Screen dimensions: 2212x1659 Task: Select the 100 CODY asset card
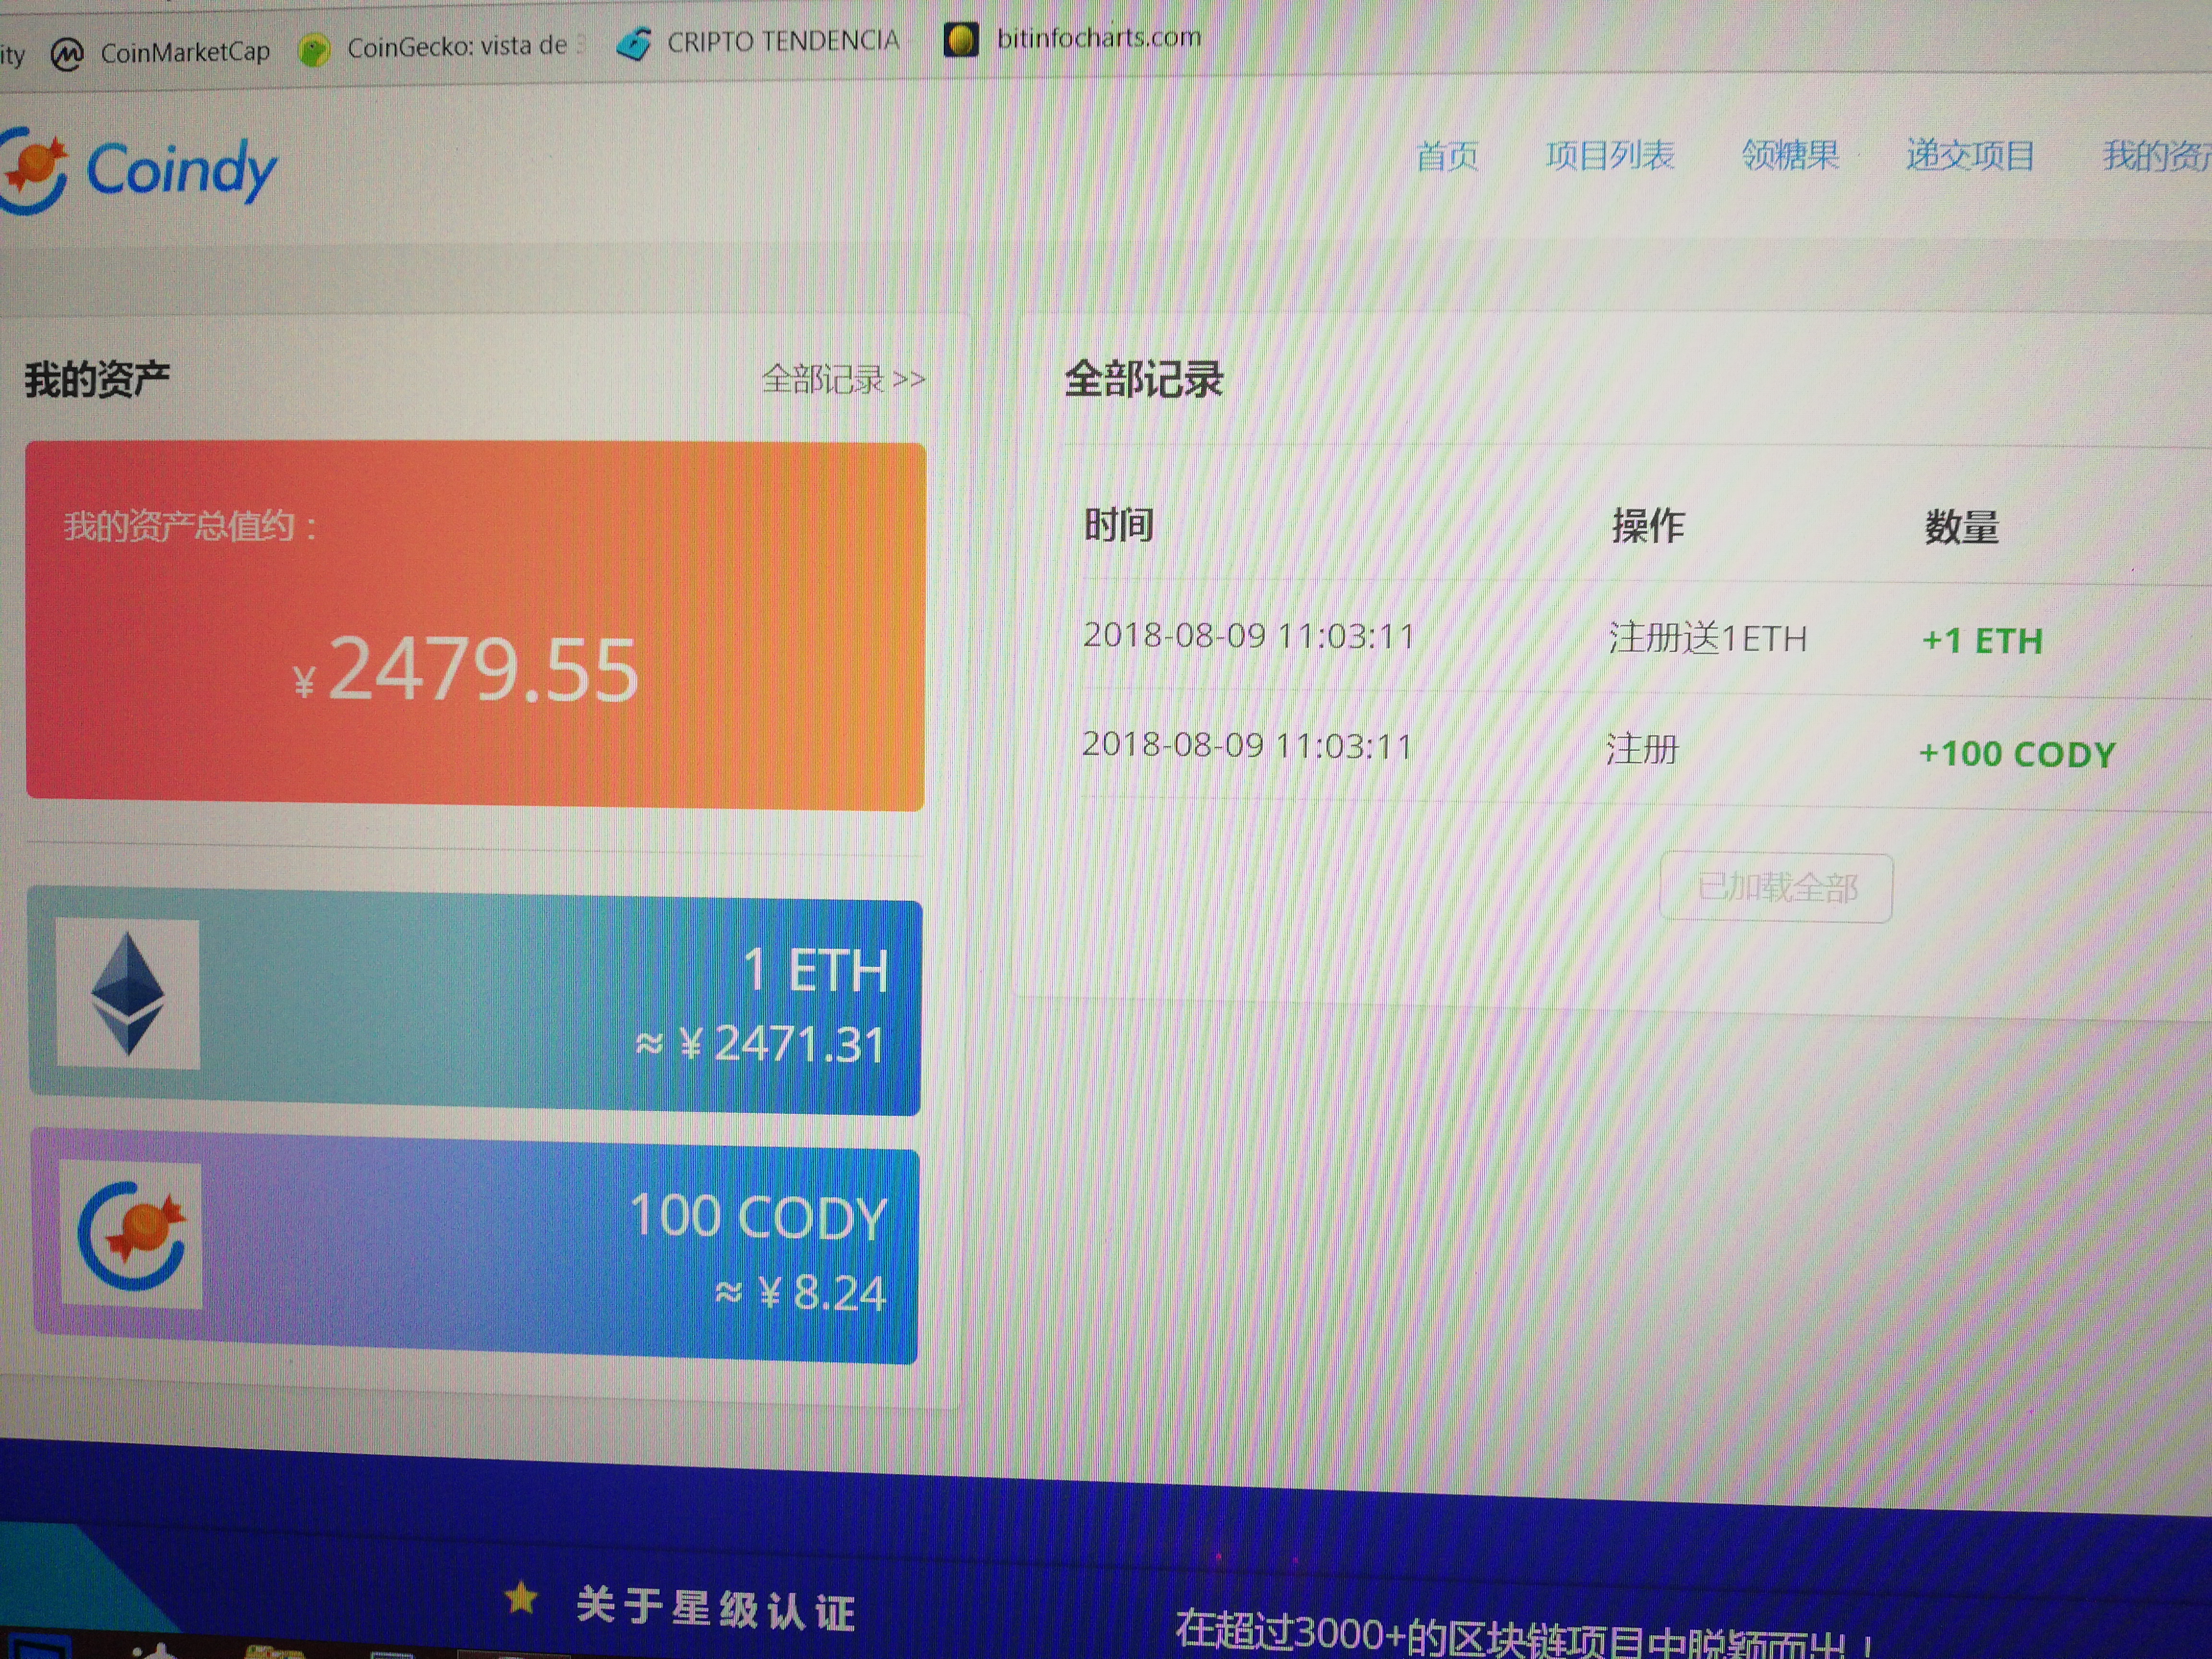click(475, 1246)
